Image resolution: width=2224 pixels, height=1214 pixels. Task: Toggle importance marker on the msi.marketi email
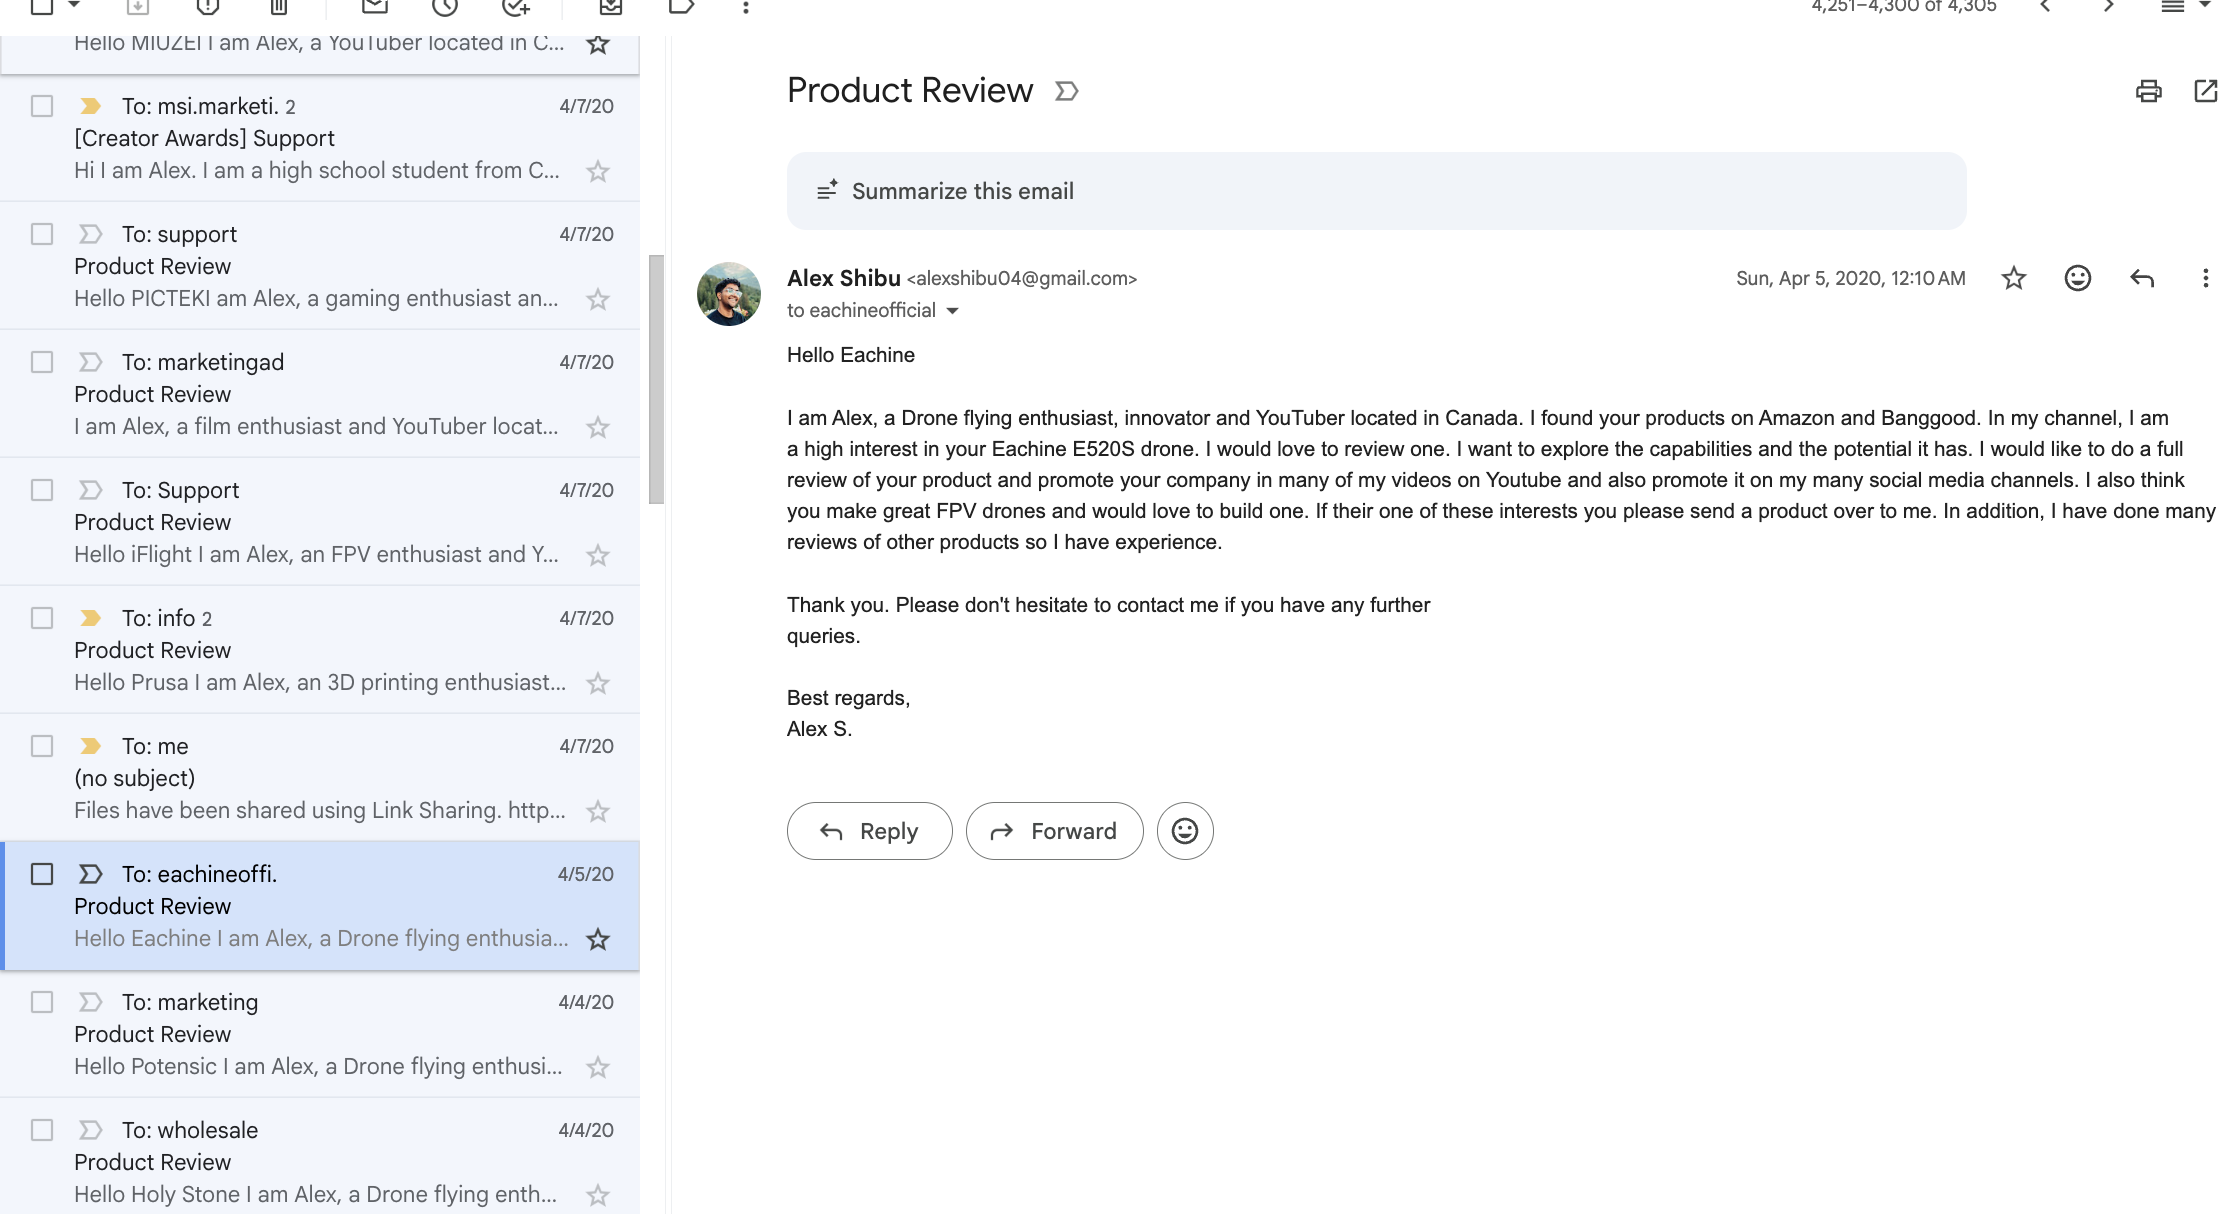(x=90, y=106)
